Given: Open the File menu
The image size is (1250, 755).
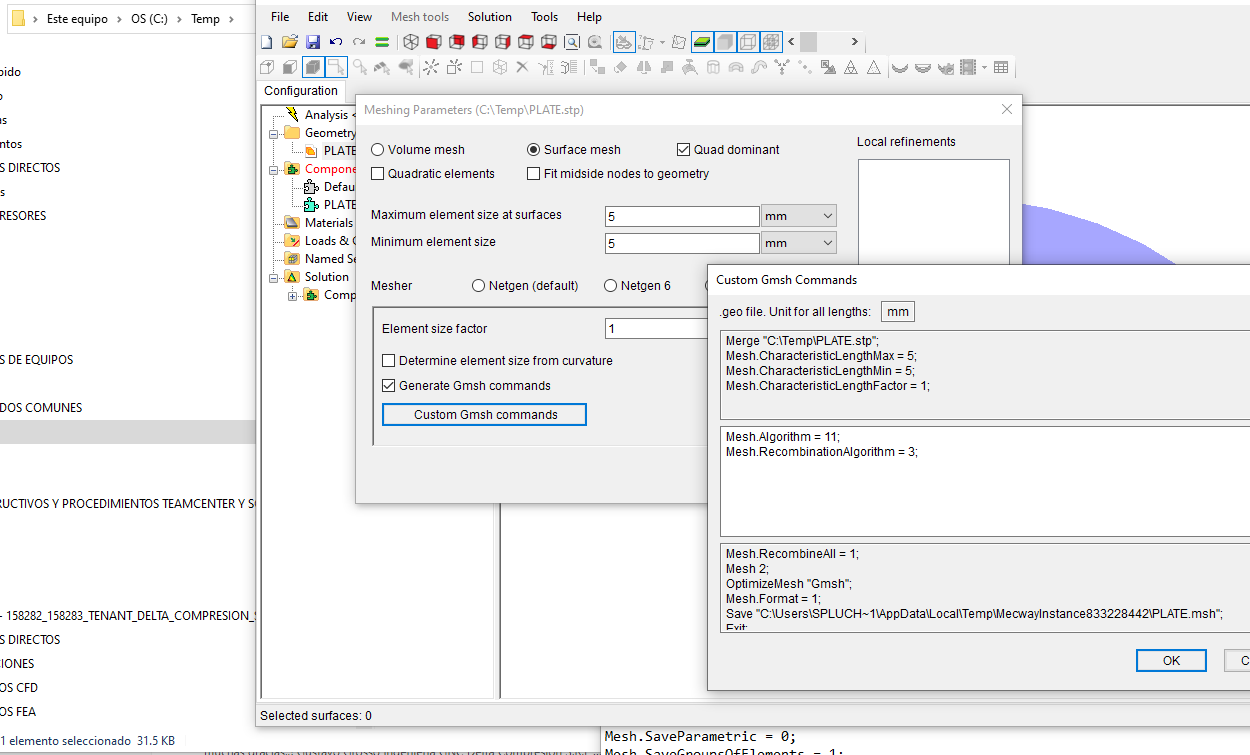Looking at the screenshot, I should (280, 16).
